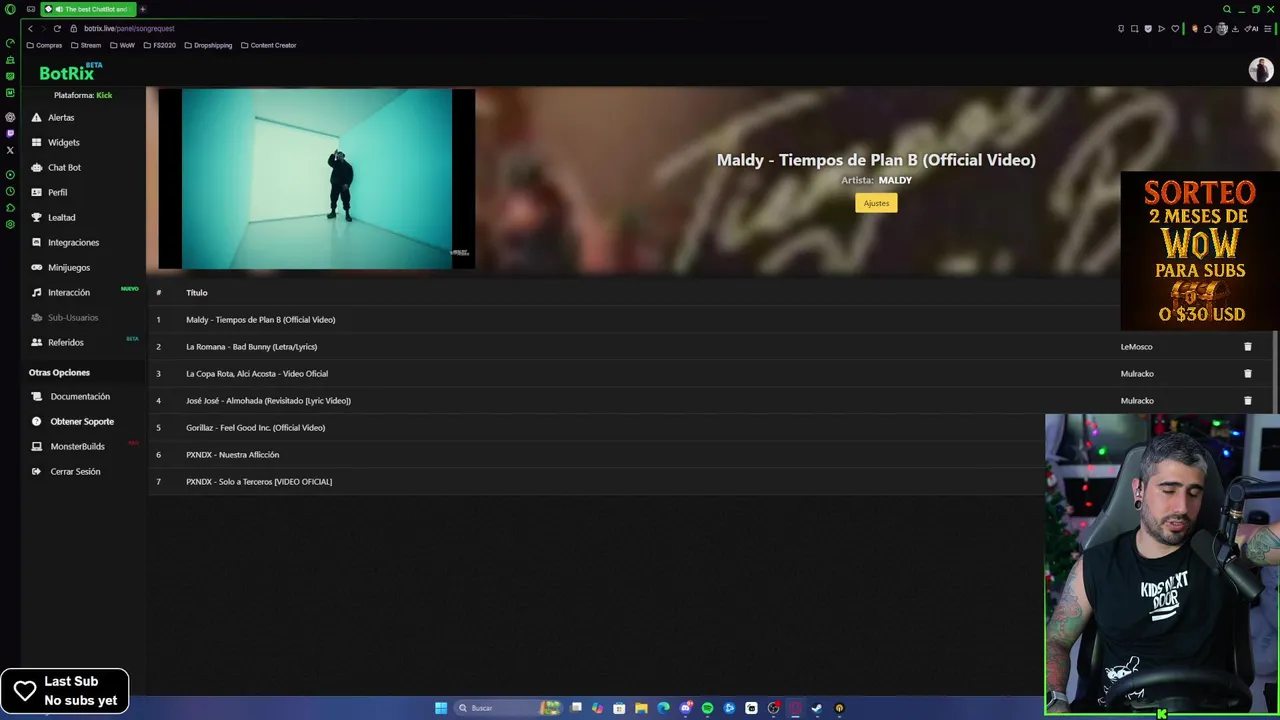Click the browser back arrow
Viewport: 1280px width, 720px height.
coord(30,28)
